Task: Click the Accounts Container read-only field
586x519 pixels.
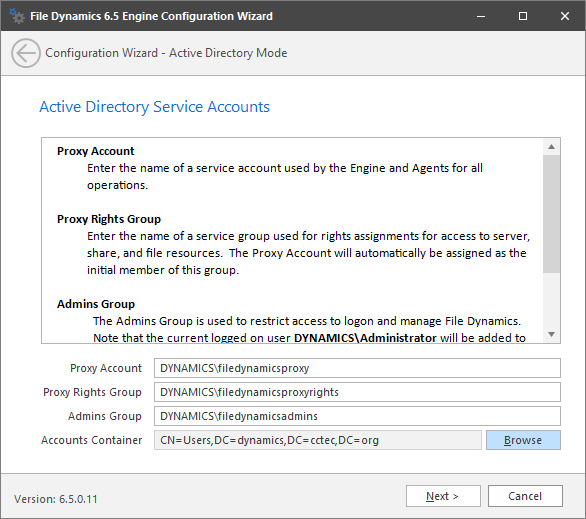Action: 318,440
